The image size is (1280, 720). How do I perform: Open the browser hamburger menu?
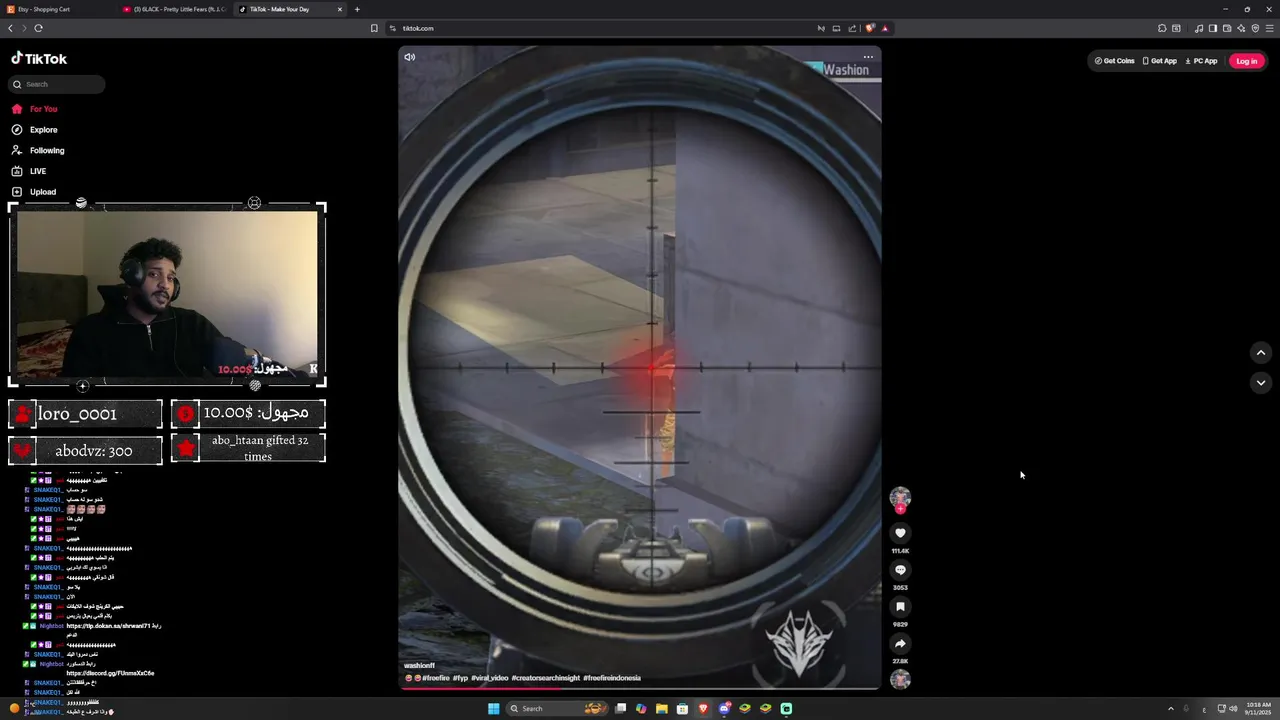pos(1269,28)
